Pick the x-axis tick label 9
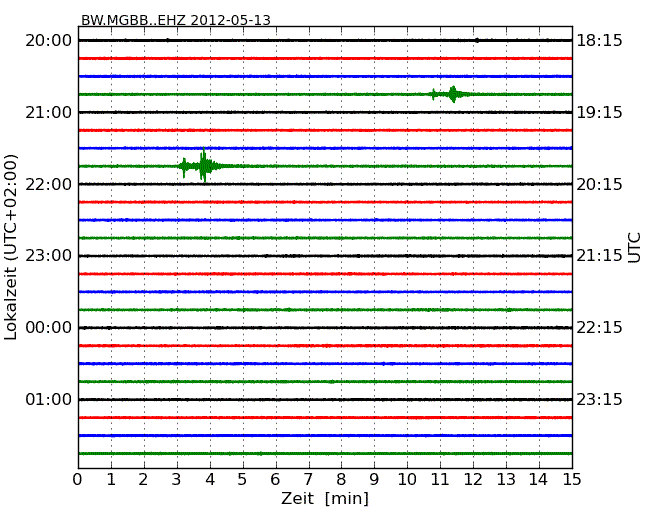This screenshot has width=650, height=520. pyautogui.click(x=374, y=479)
